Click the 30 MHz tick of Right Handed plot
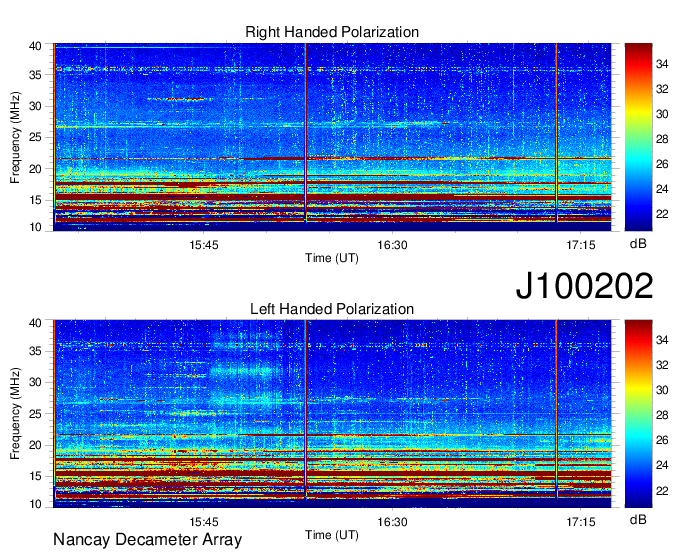This screenshot has height=552, width=680. [x=35, y=106]
